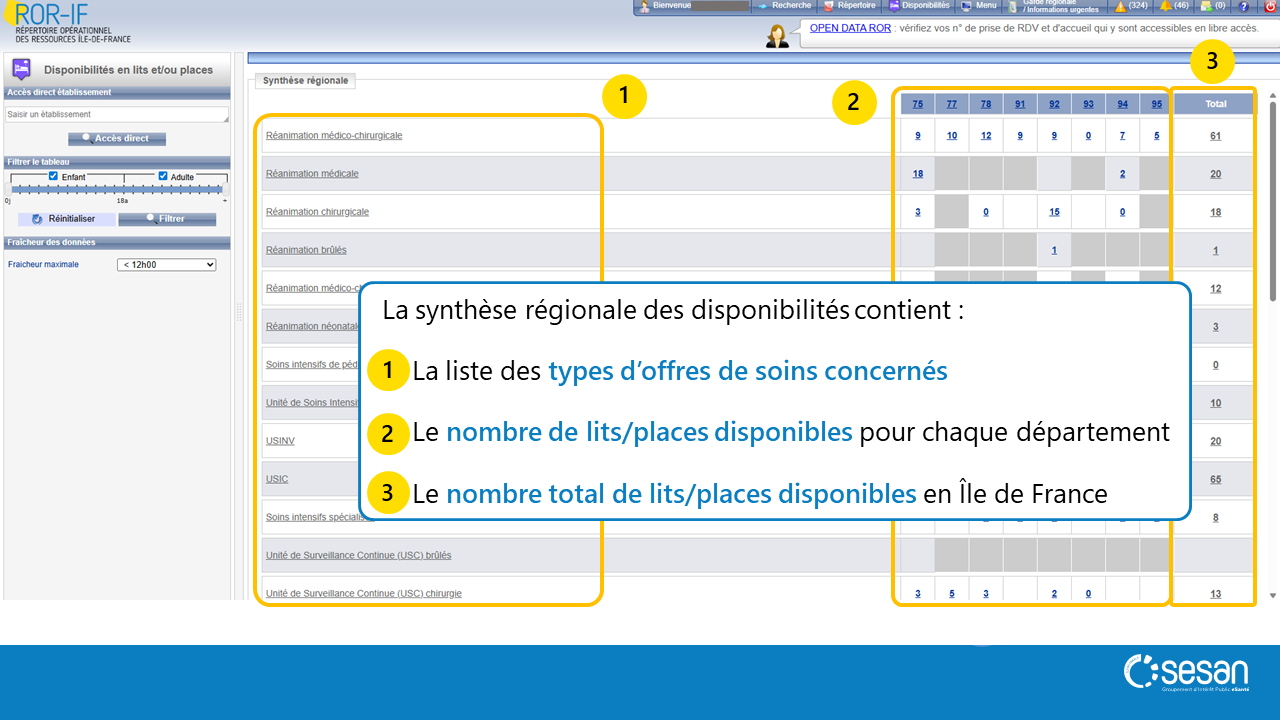Click the purple bed Disponibilités panel icon
The image size is (1280, 720).
pyautogui.click(x=21, y=69)
